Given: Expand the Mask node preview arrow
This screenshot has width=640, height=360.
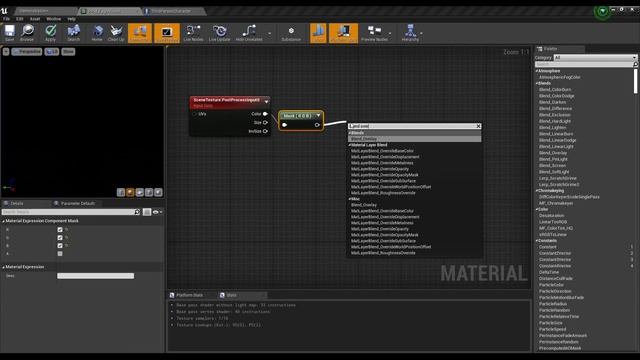Looking at the screenshot, I should click(318, 116).
